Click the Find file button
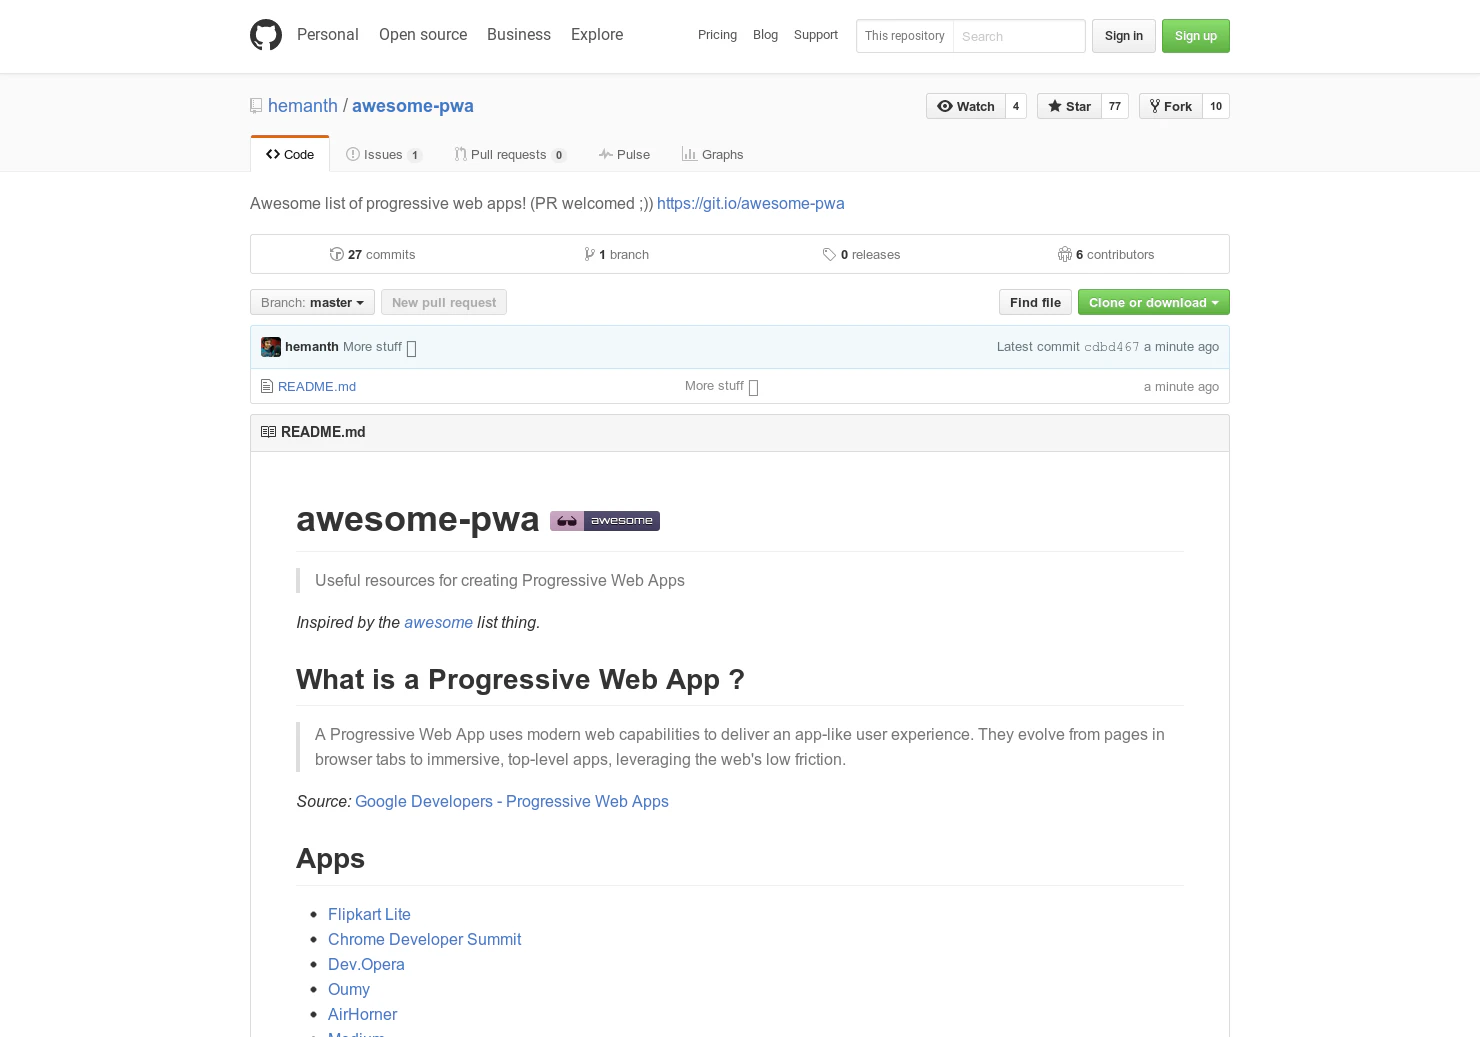 1034,302
